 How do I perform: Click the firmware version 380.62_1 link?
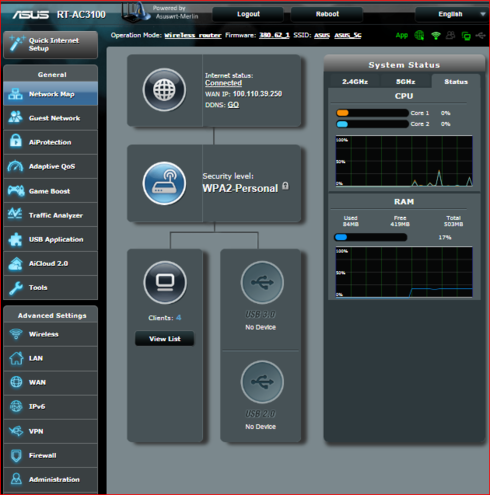click(274, 35)
